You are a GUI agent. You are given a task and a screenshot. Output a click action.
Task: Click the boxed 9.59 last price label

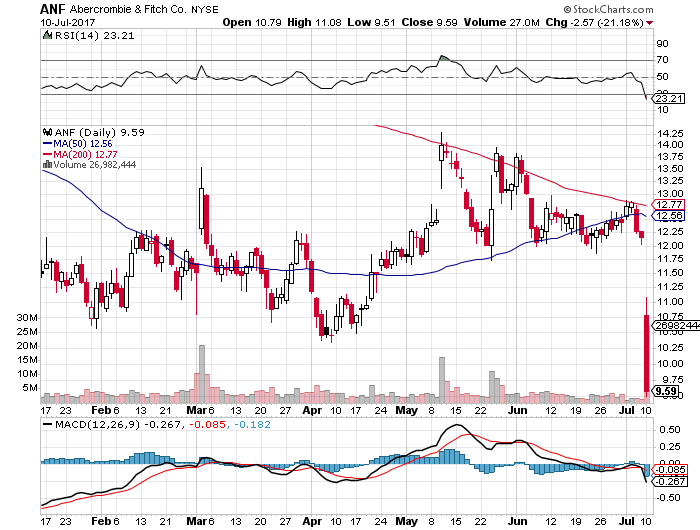point(666,392)
